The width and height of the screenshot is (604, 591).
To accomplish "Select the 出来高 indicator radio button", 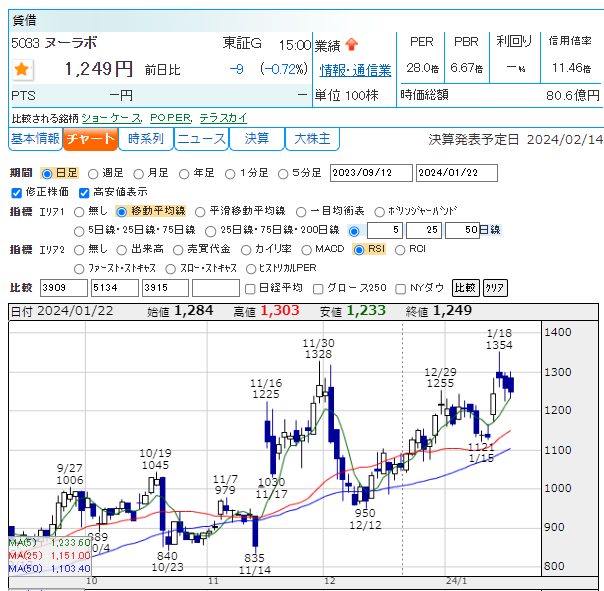I will pos(121,250).
